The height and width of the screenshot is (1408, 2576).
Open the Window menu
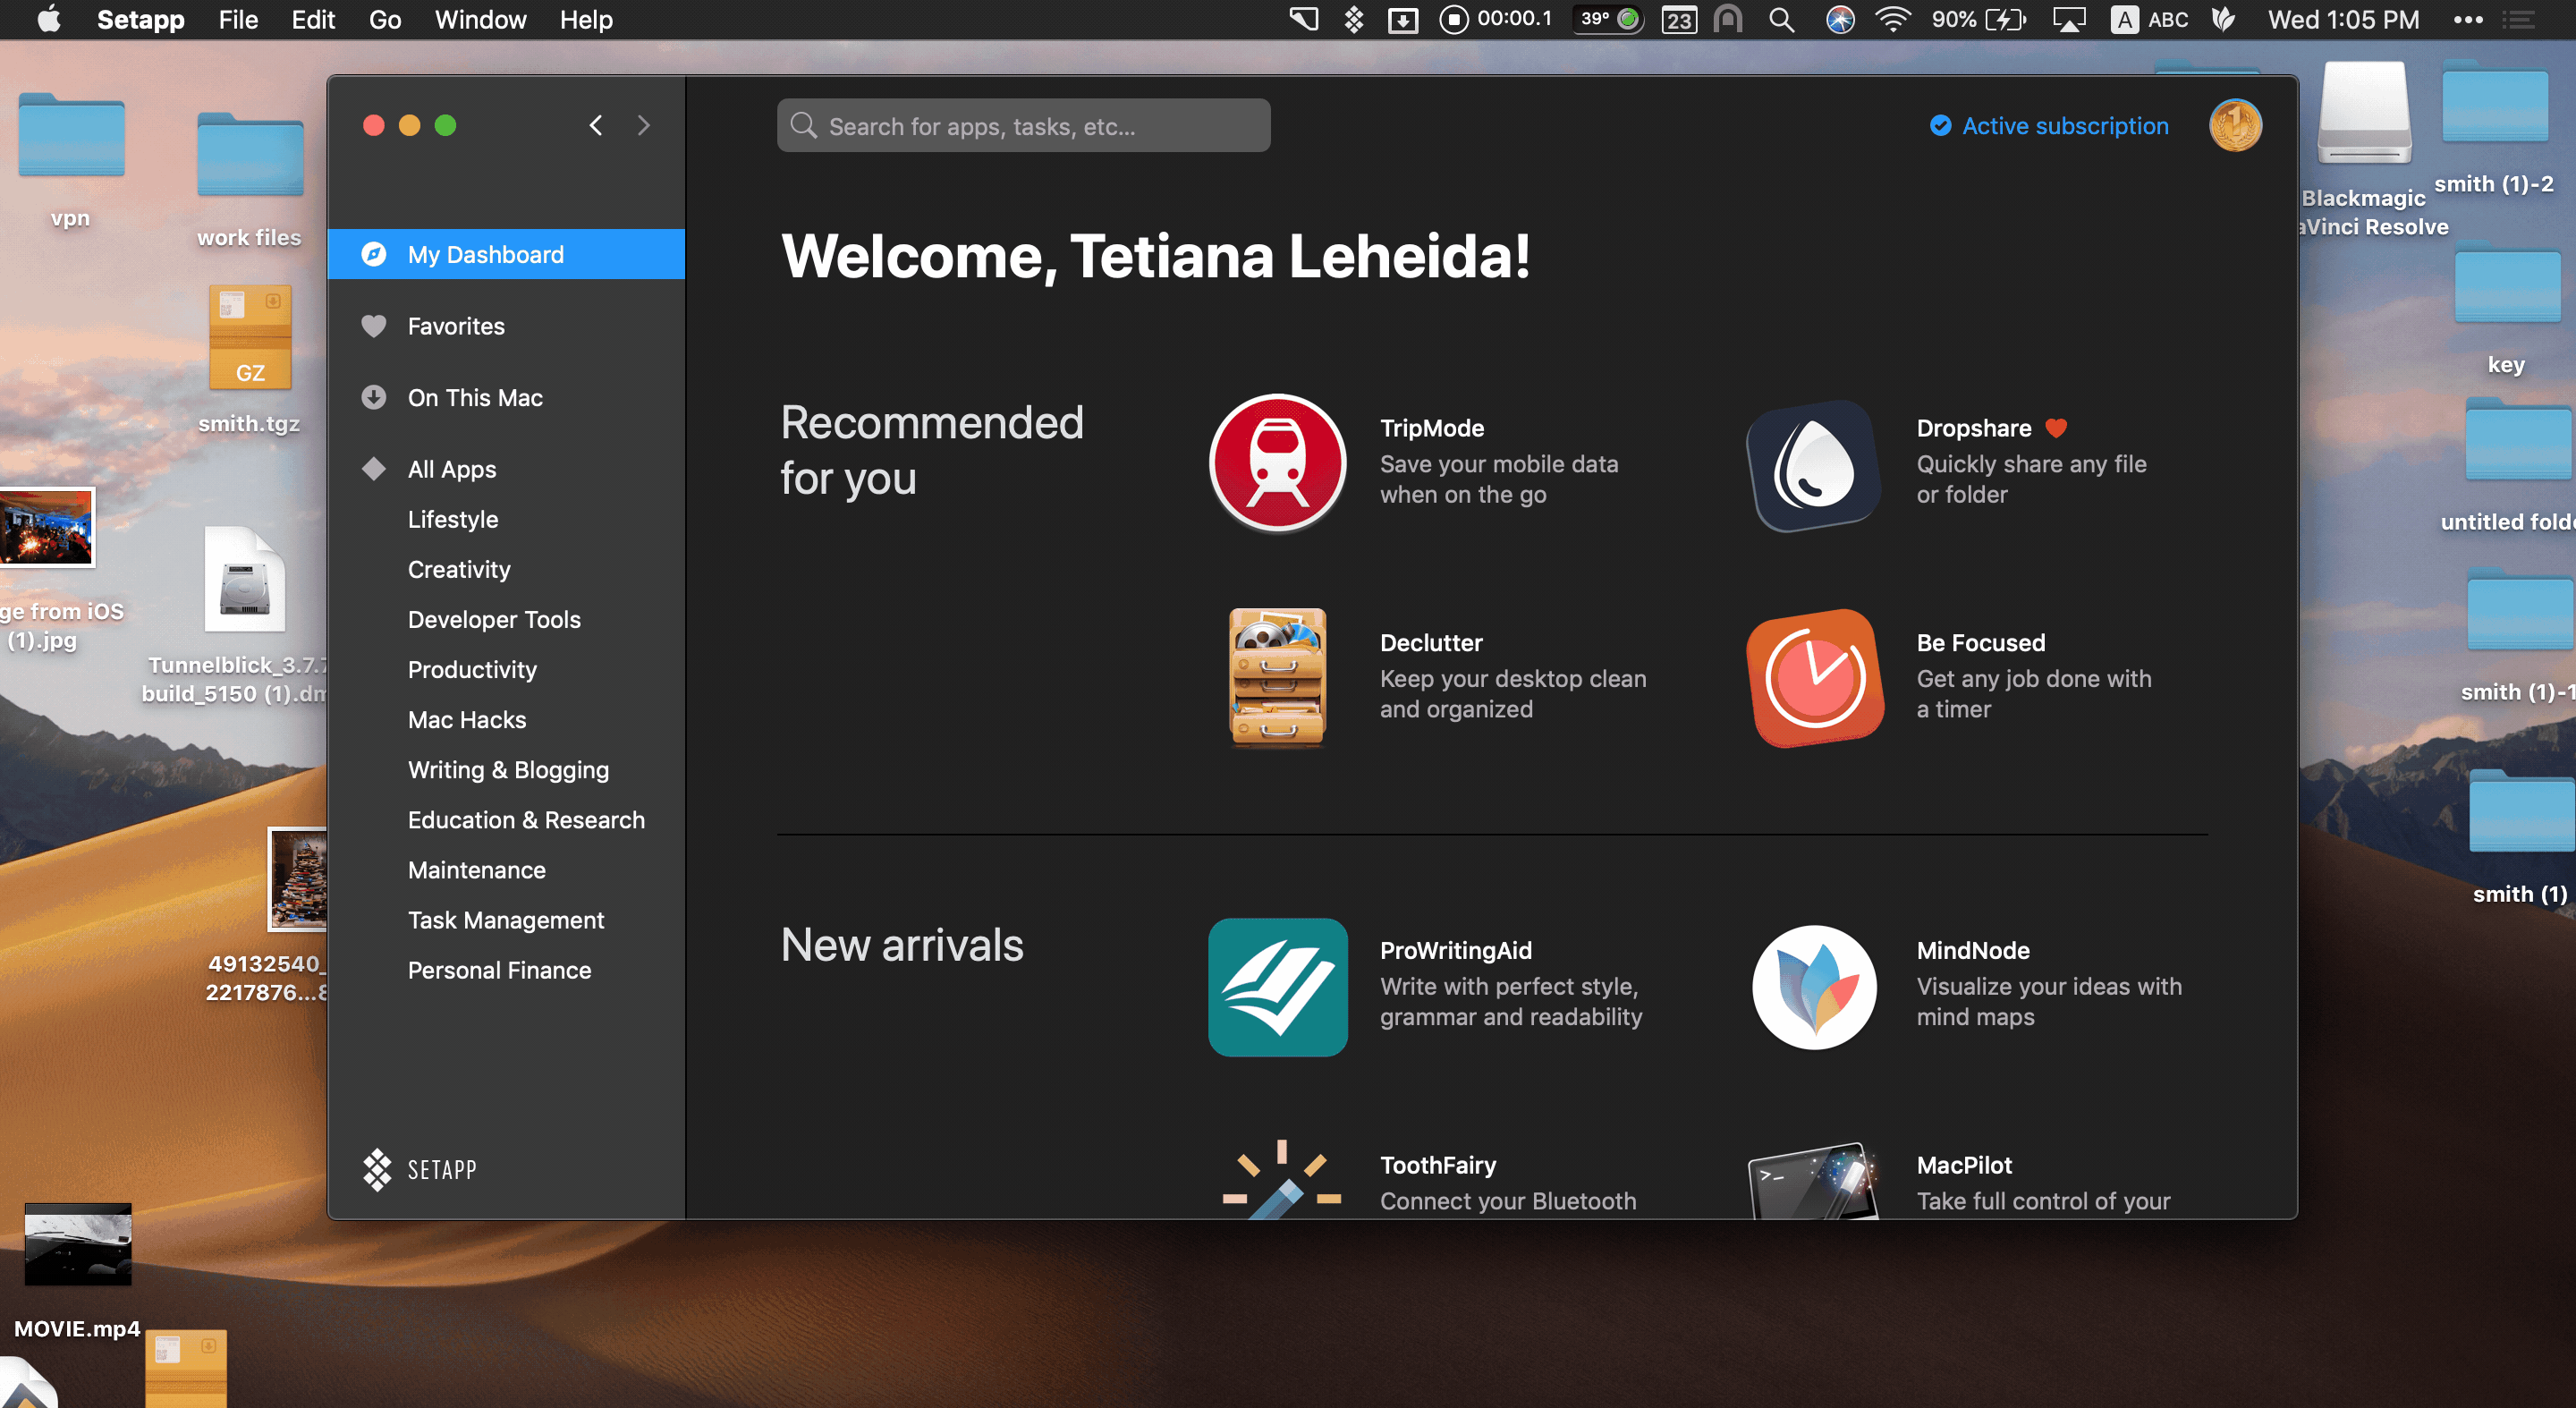click(480, 19)
